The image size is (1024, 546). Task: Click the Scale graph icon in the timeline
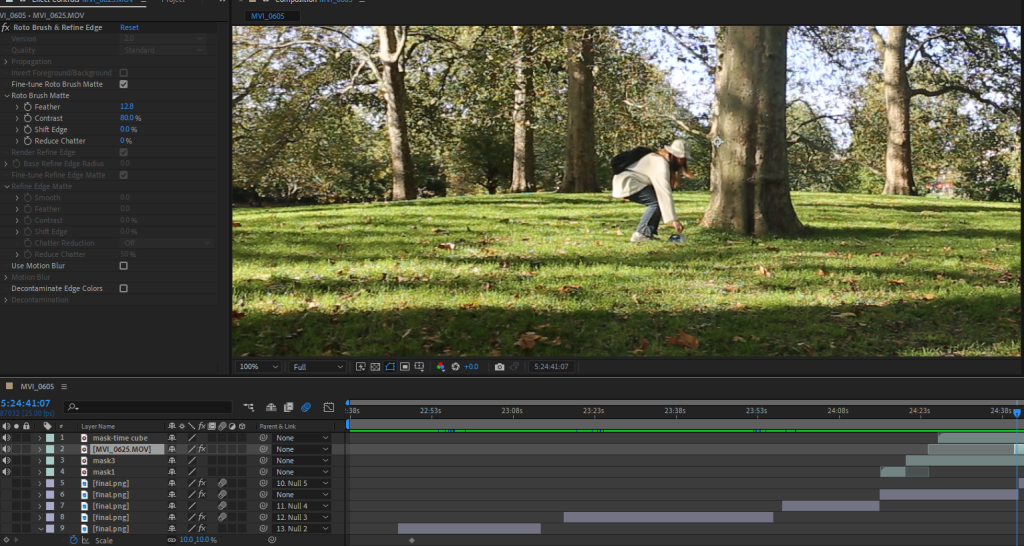86,540
